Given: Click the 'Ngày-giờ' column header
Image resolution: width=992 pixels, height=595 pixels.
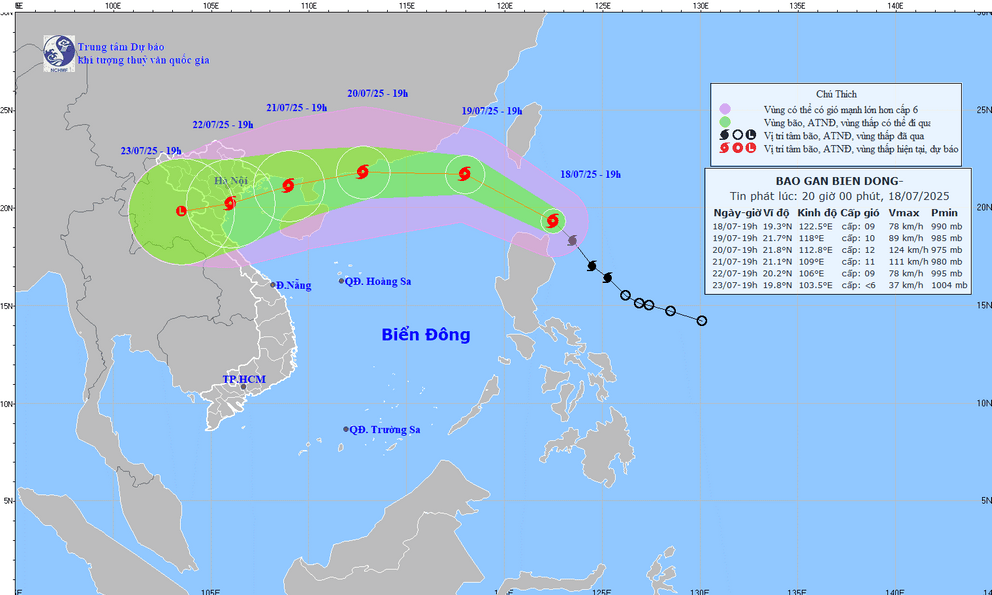Looking at the screenshot, I should click(x=736, y=213).
